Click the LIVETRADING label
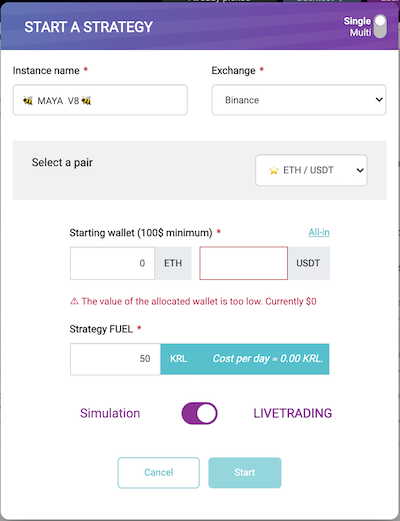This screenshot has width=400, height=521. click(x=293, y=413)
